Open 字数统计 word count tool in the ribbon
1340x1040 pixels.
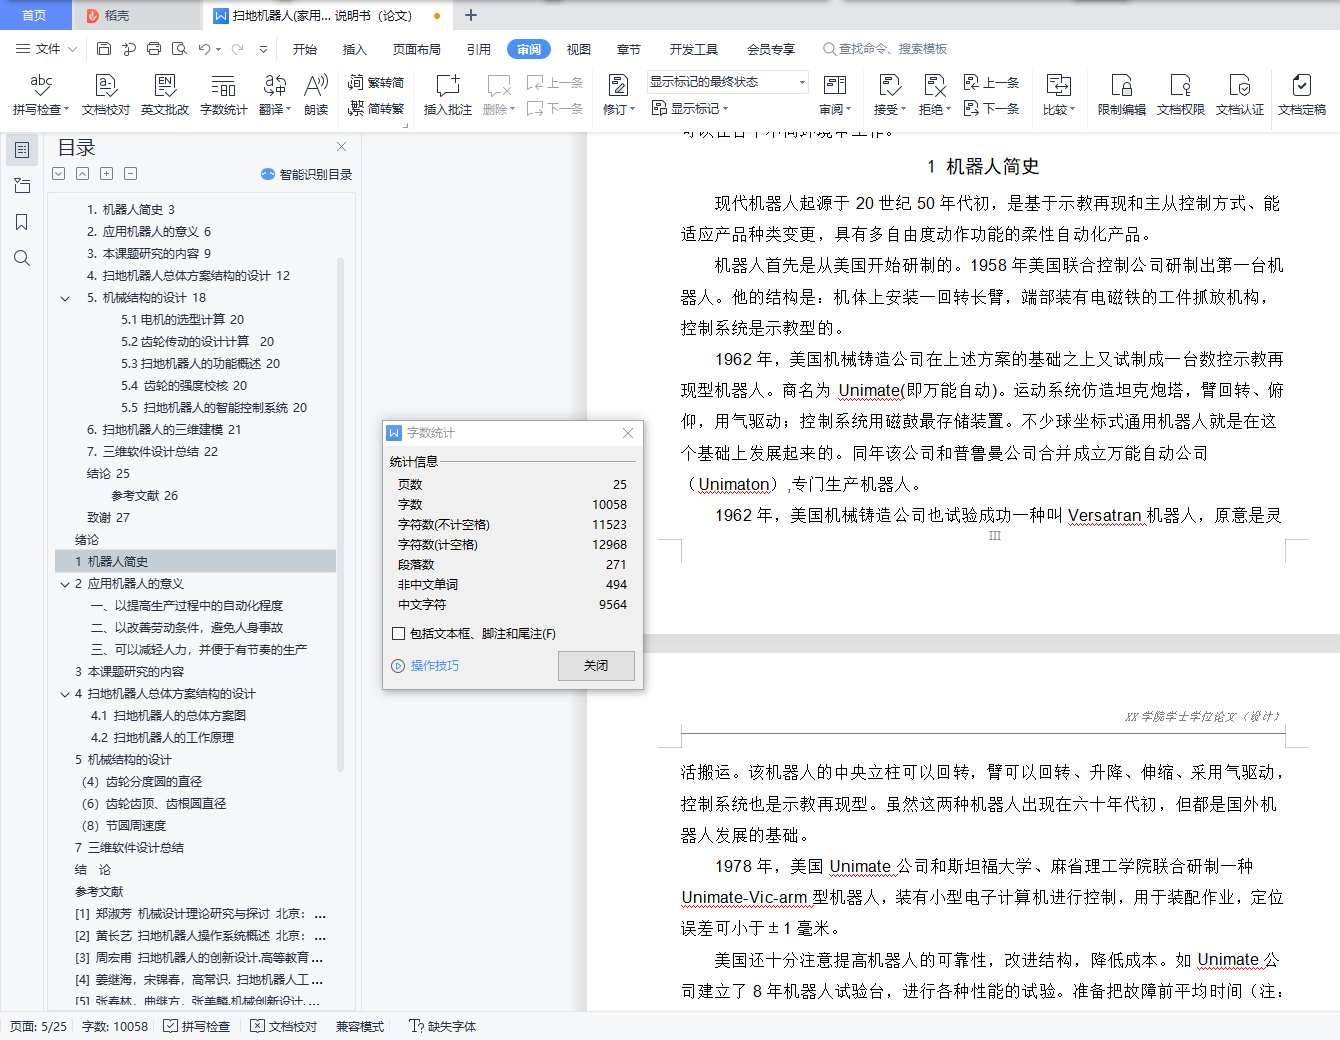point(224,95)
